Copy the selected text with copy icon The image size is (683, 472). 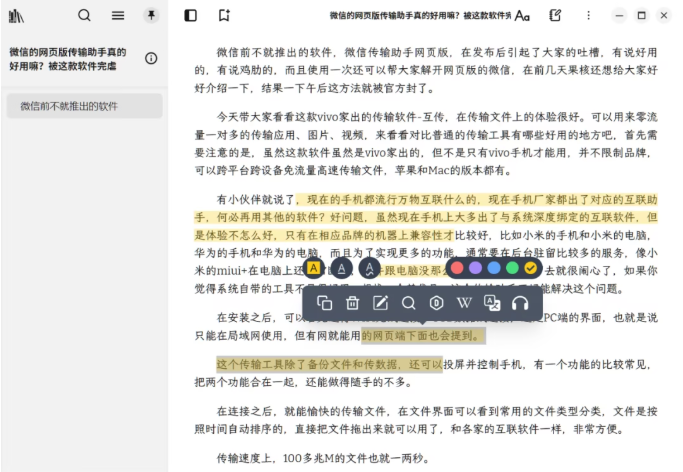point(325,303)
